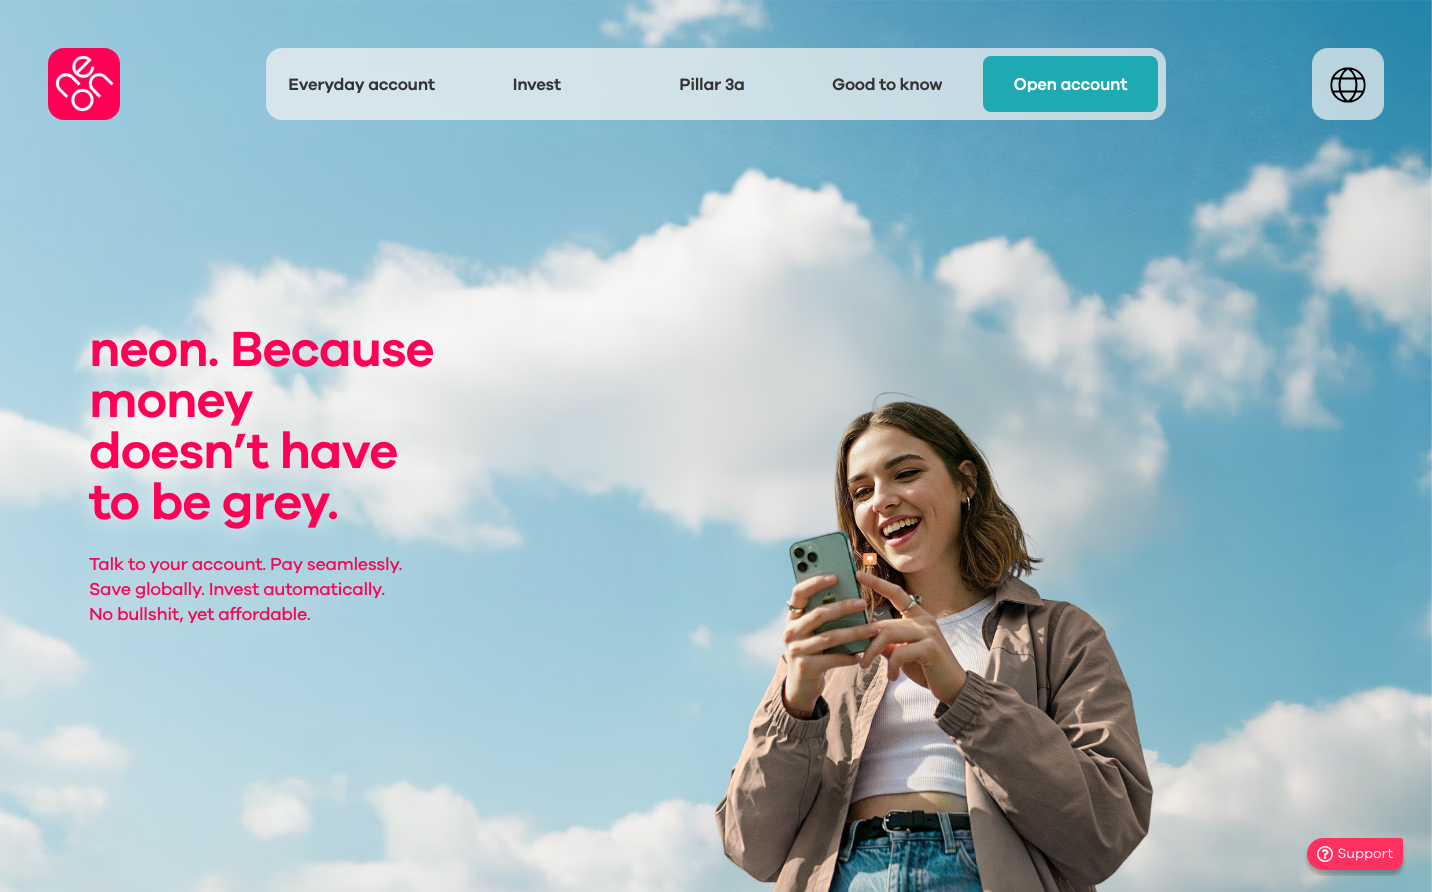The width and height of the screenshot is (1432, 892).
Task: Click the teal Open account button
Action: click(x=1070, y=84)
